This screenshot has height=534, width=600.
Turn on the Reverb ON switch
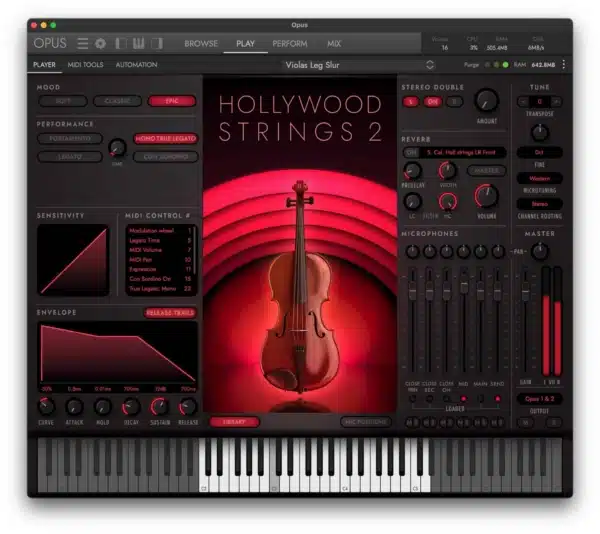[412, 152]
